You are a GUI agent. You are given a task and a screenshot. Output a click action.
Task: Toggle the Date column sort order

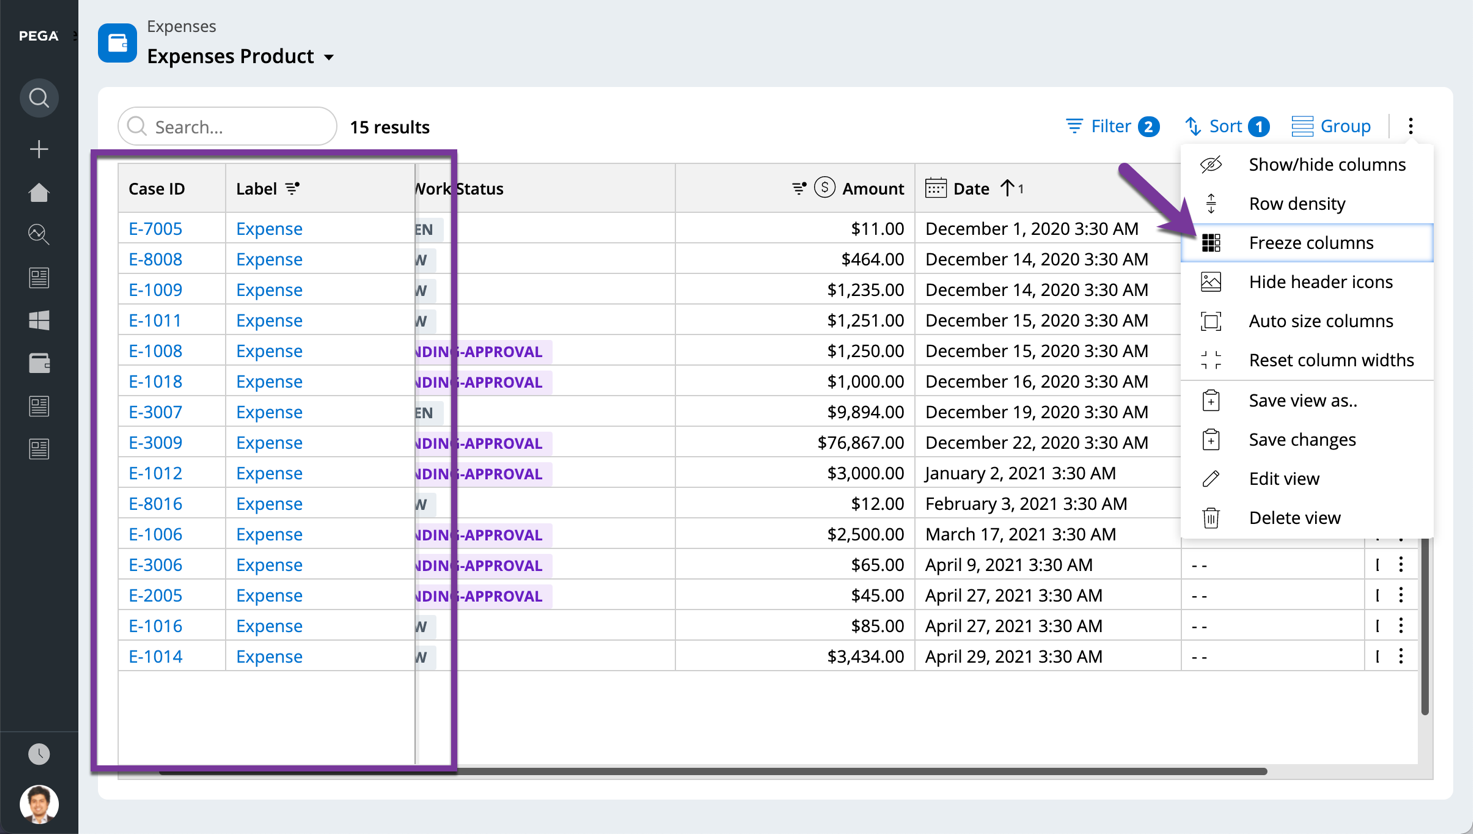point(1006,187)
